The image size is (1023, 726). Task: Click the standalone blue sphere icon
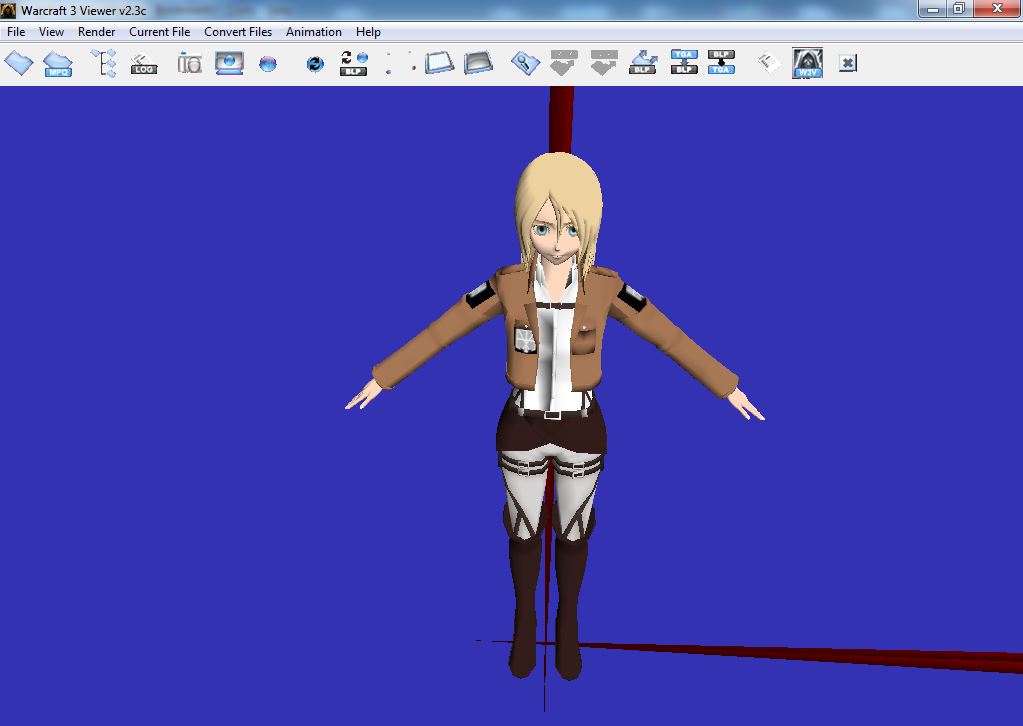tap(268, 63)
